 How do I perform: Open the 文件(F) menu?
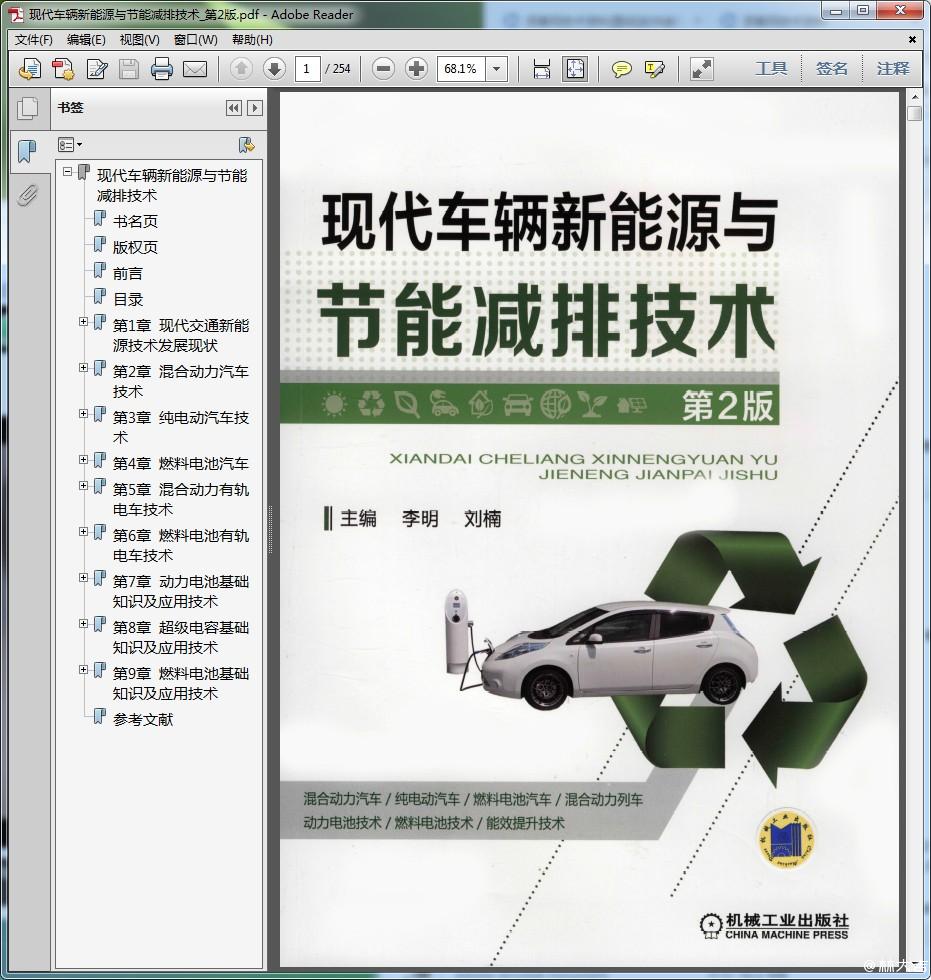(x=34, y=40)
